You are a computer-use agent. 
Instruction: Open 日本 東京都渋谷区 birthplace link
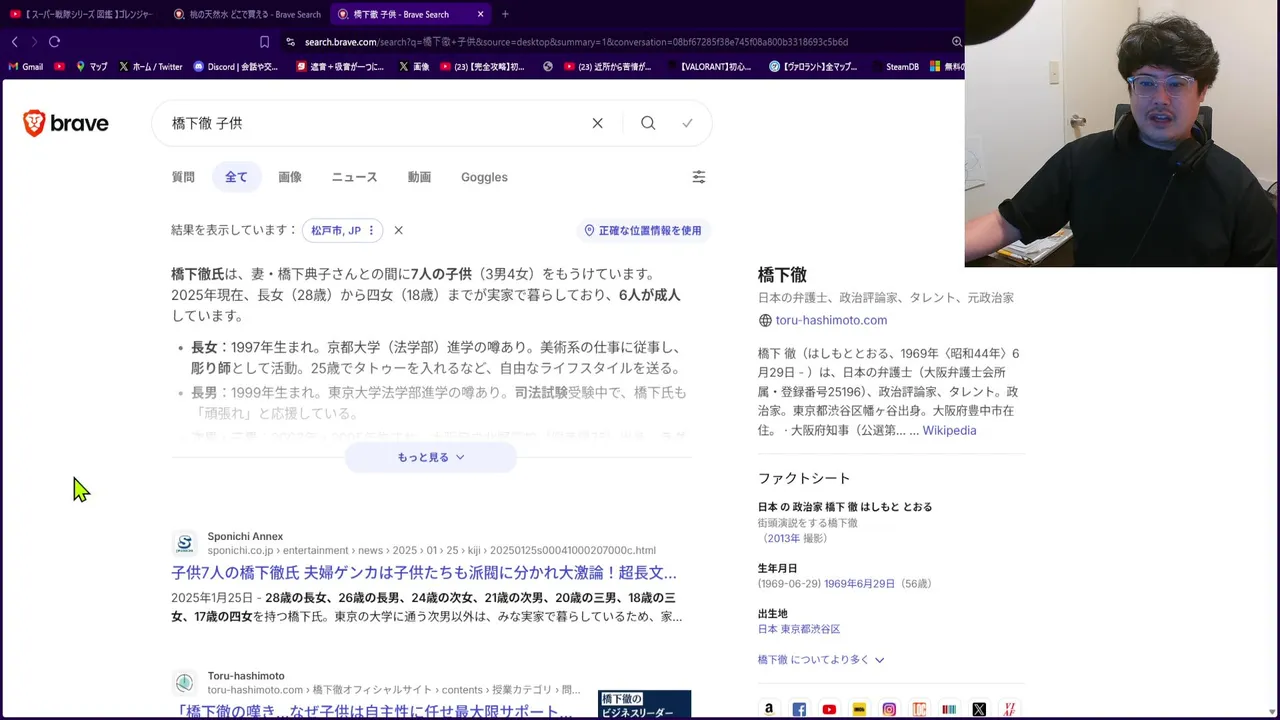coord(799,629)
